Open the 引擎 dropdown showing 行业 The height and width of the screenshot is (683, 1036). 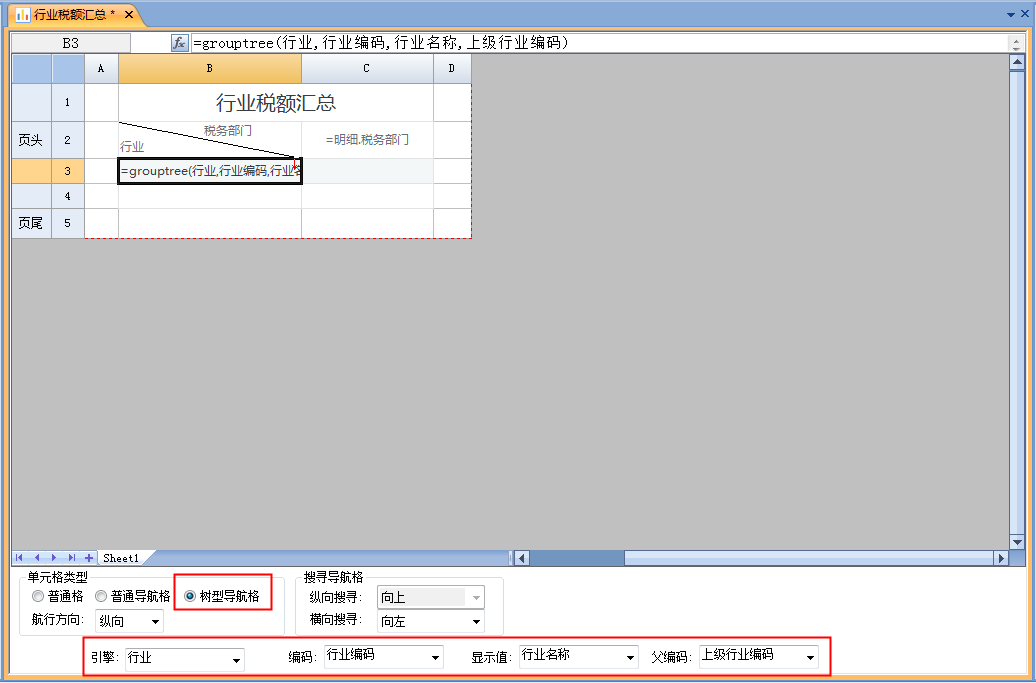(x=183, y=658)
